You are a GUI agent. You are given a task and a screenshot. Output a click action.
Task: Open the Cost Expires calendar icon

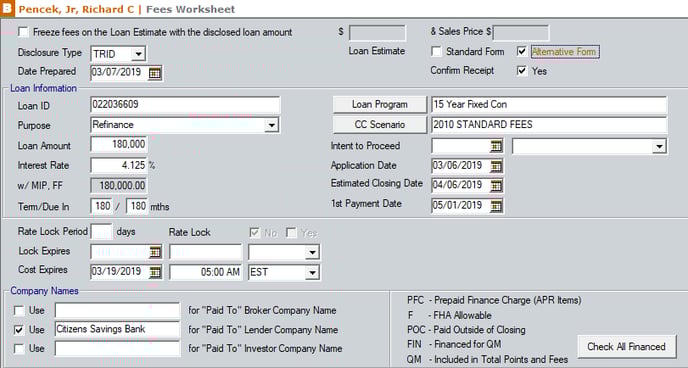(x=155, y=272)
